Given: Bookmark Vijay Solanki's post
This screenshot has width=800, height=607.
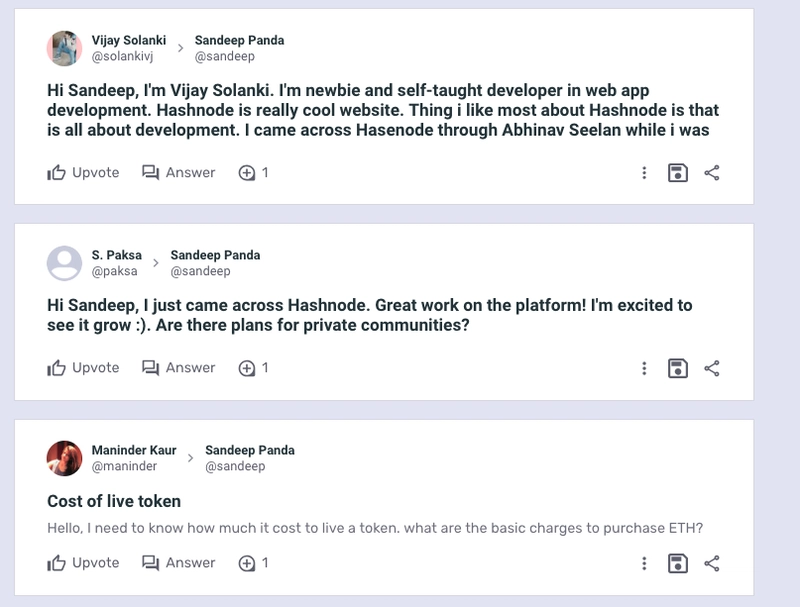Looking at the screenshot, I should click(x=678, y=173).
